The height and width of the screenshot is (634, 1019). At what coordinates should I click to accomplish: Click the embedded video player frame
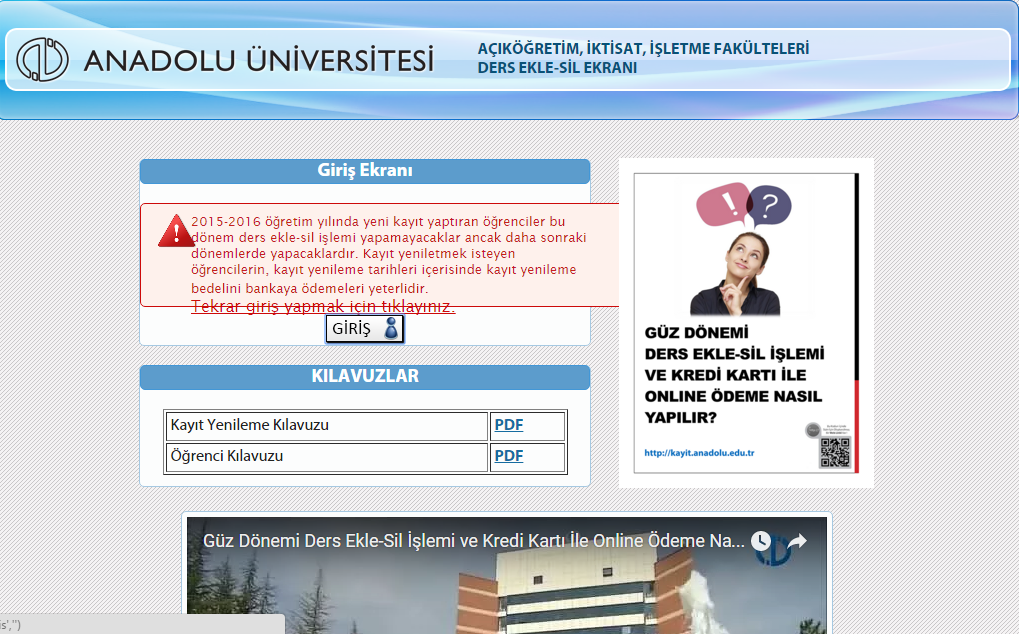tap(507, 576)
